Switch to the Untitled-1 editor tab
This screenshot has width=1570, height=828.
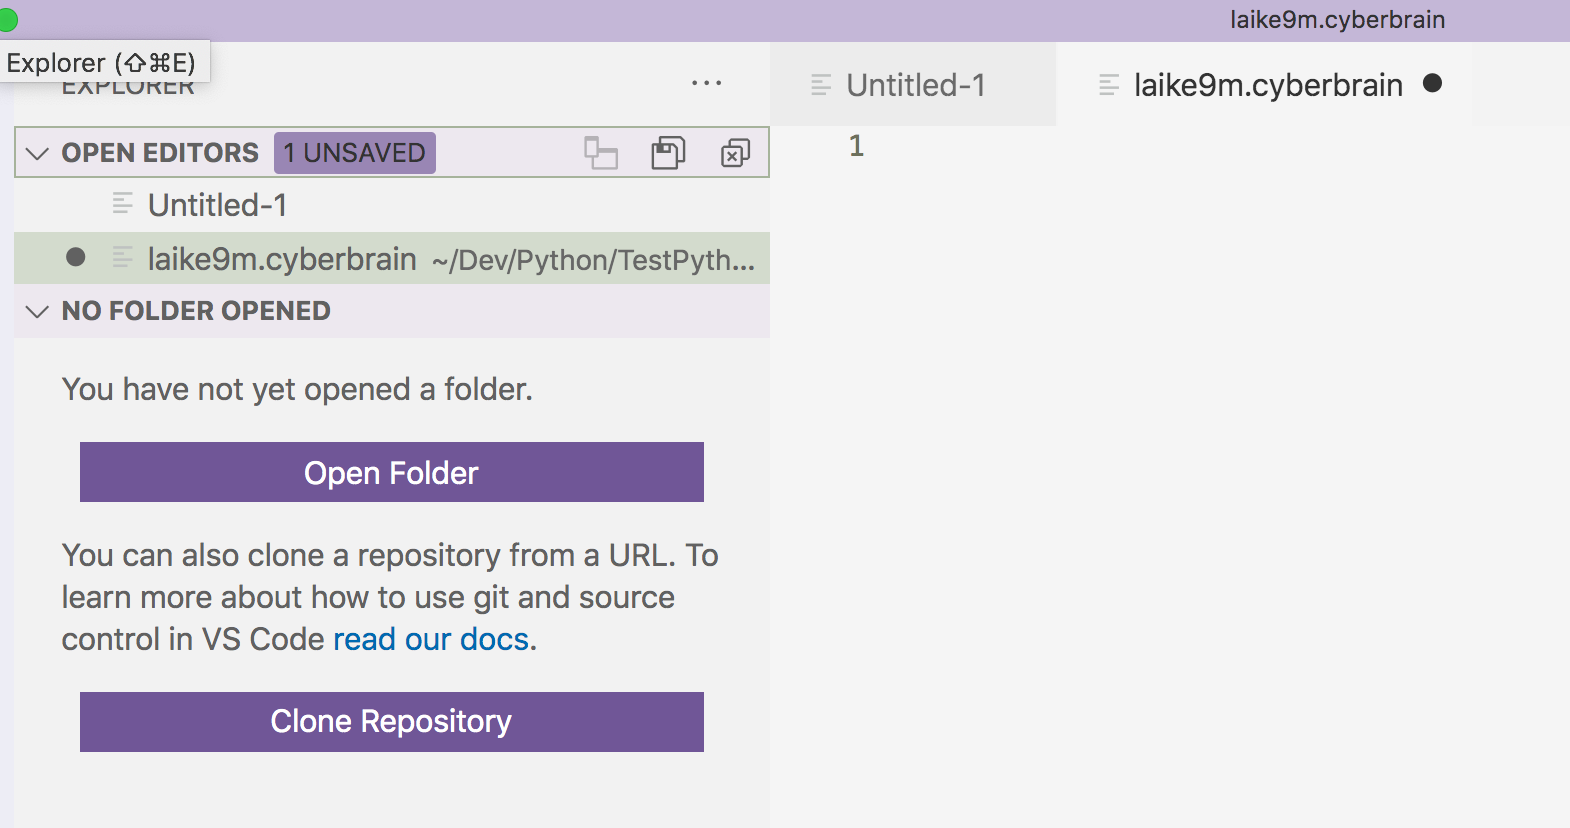(915, 85)
